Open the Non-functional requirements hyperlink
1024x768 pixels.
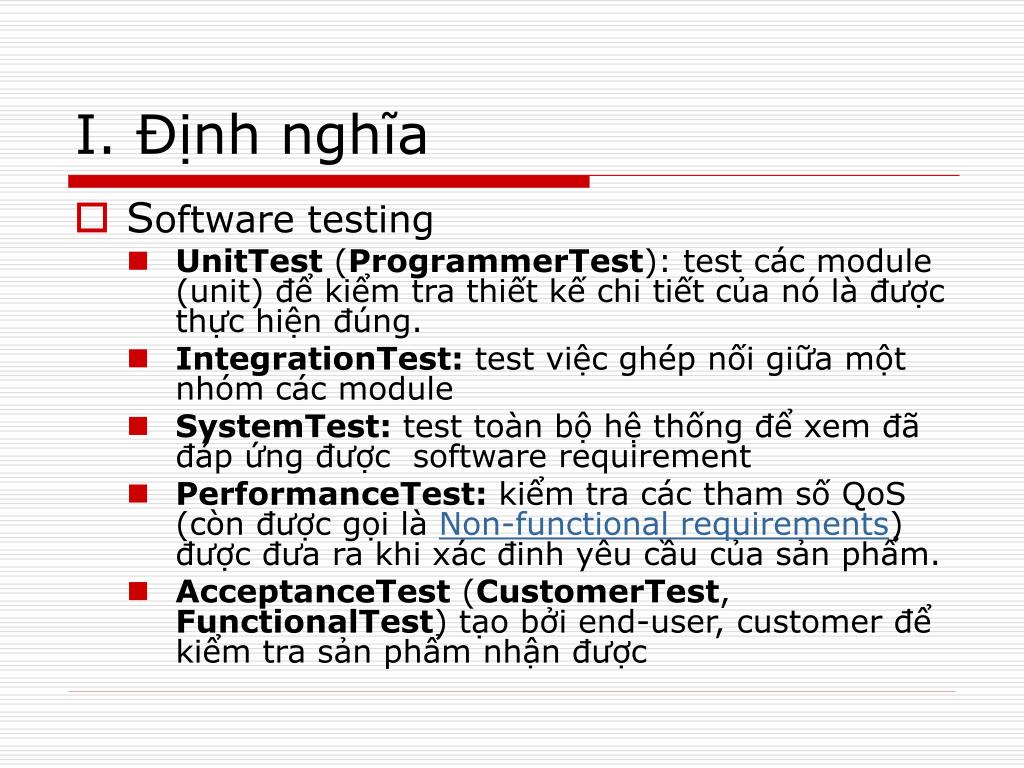pos(664,525)
